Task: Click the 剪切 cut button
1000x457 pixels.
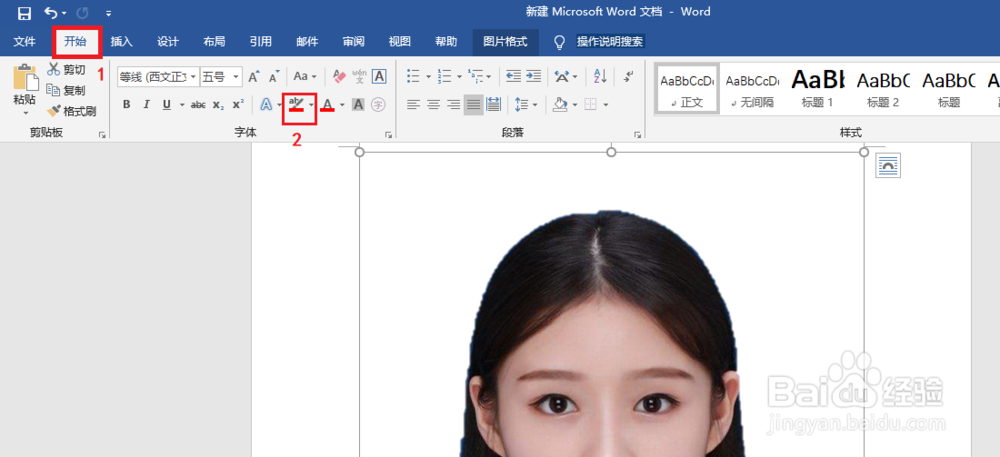Action: (x=66, y=69)
